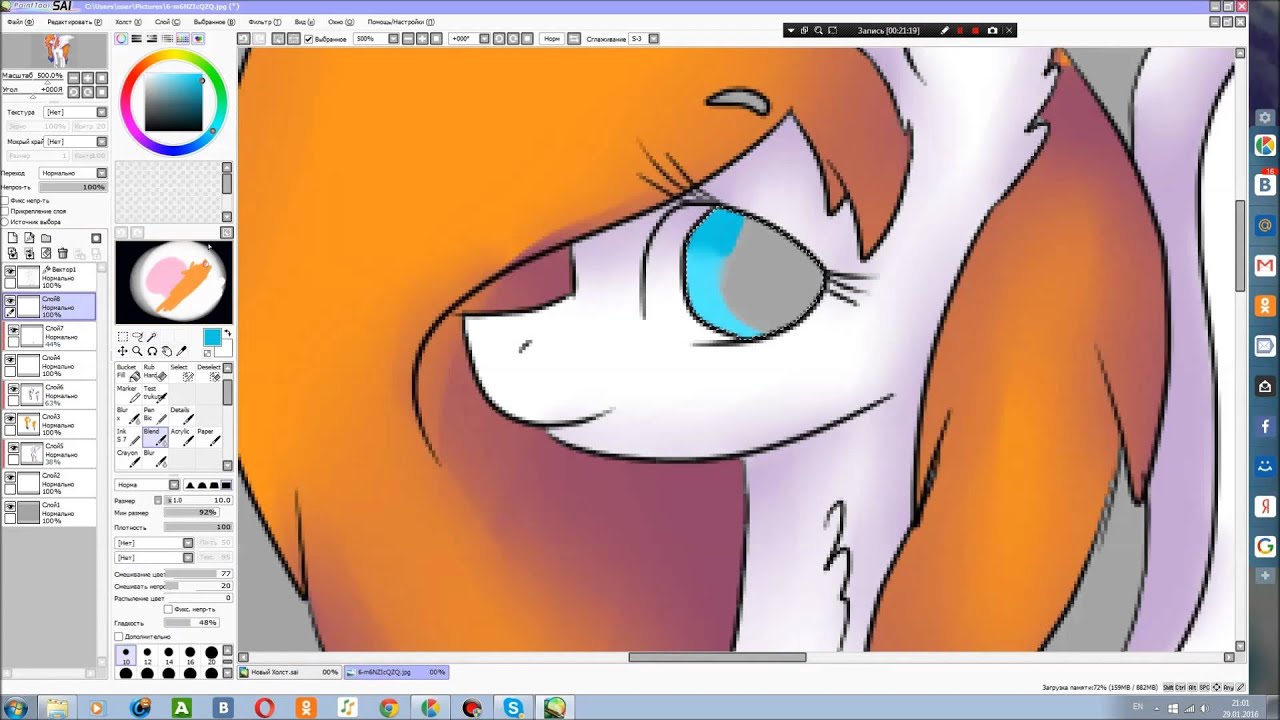Select the Marker brush tool

pos(128,393)
